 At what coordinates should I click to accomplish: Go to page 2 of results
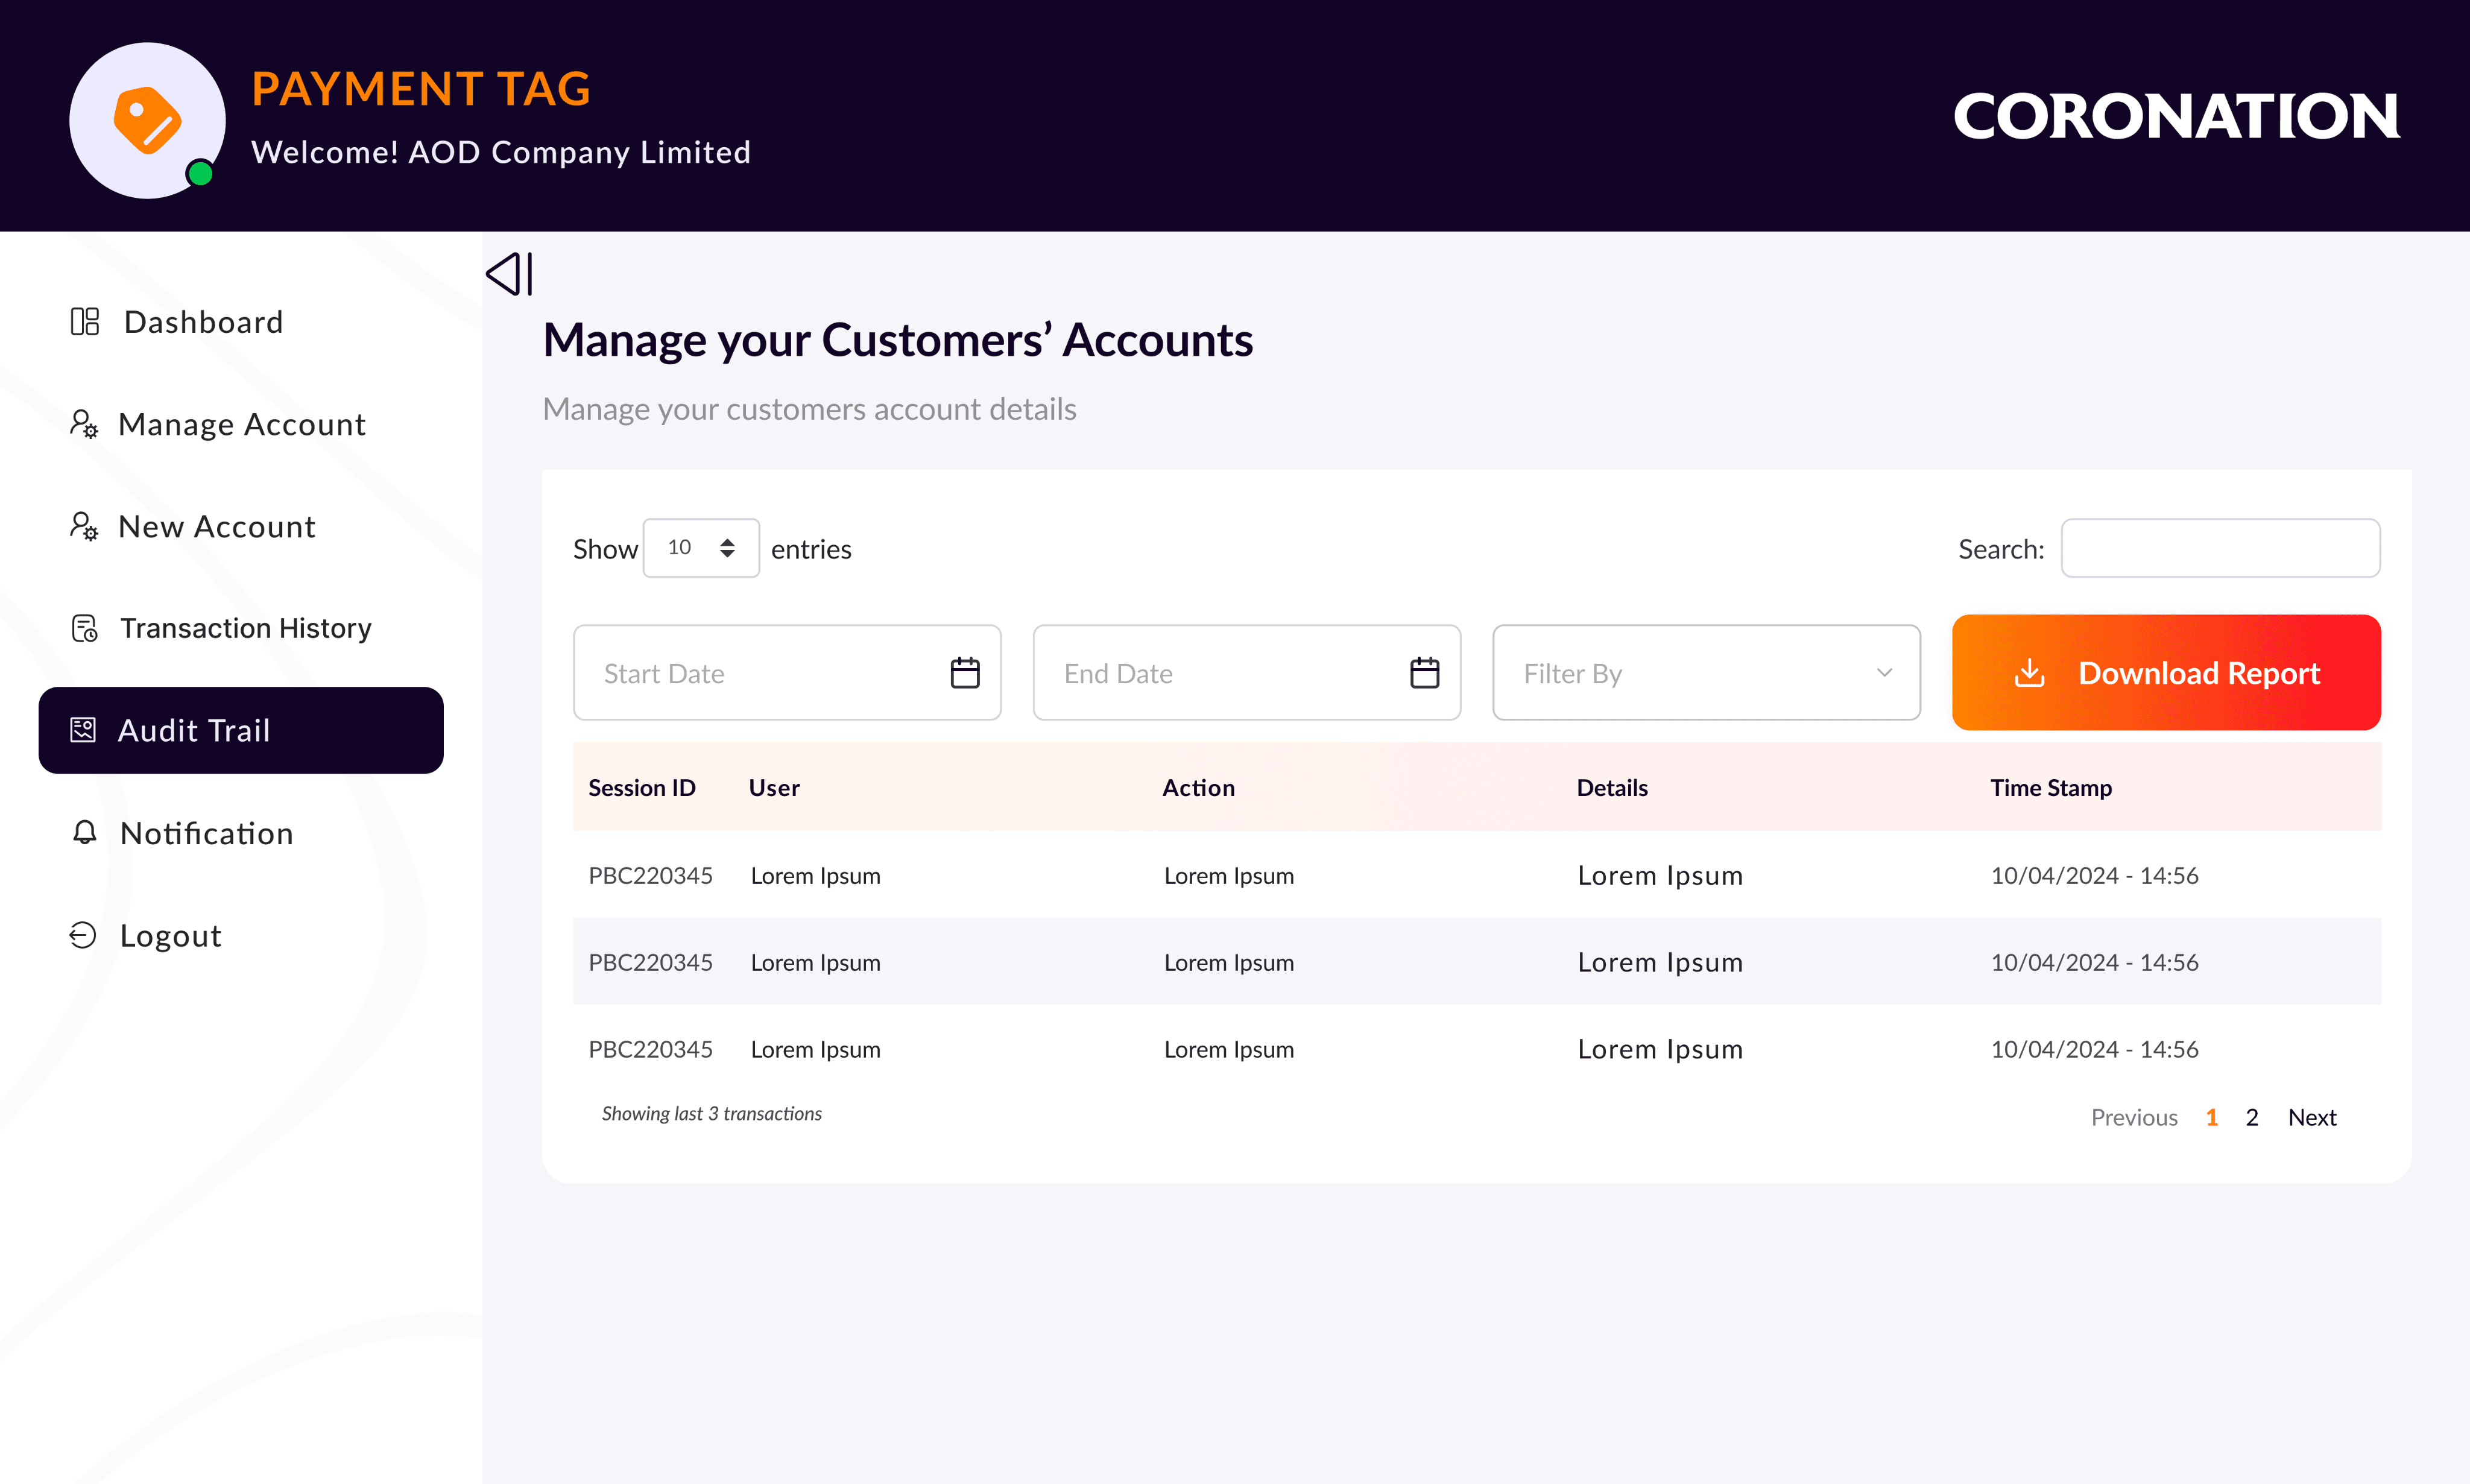point(2251,1117)
